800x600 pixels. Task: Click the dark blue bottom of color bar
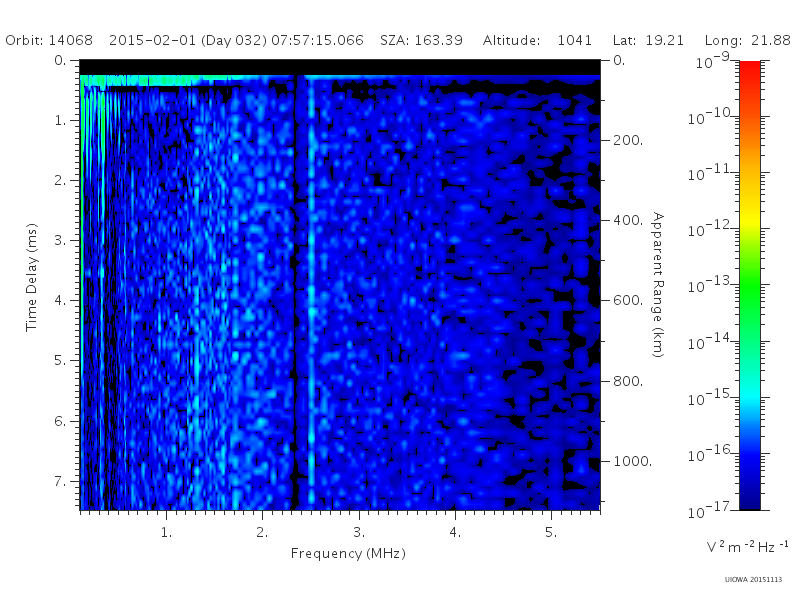tap(749, 495)
